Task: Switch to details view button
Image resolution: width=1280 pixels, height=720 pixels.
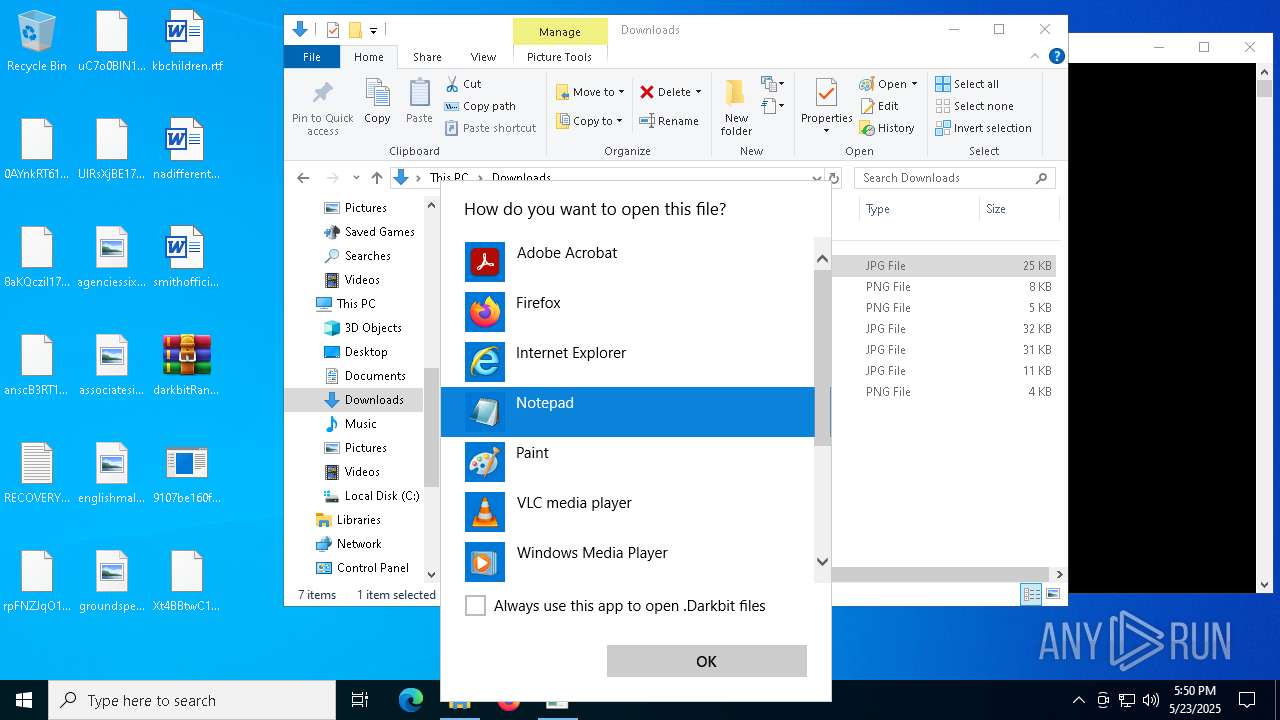Action: (1031, 594)
